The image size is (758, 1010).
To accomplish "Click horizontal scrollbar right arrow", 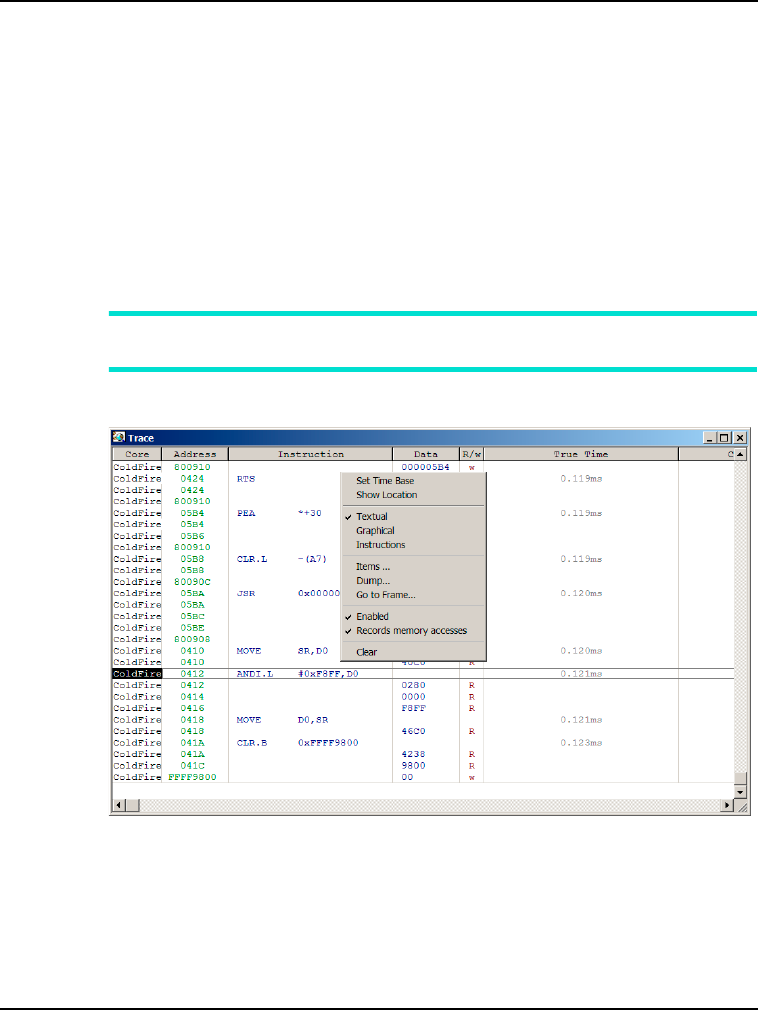I will point(728,805).
